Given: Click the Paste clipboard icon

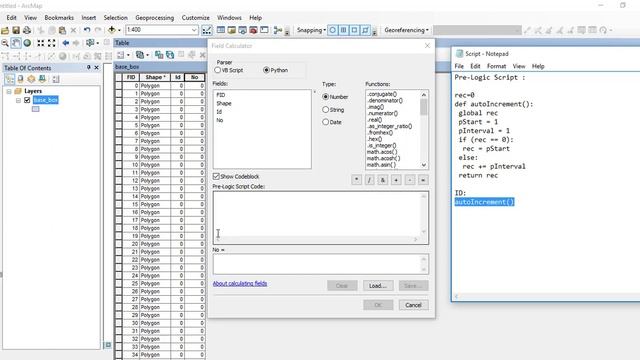Looking at the screenshot, I should (62, 30).
